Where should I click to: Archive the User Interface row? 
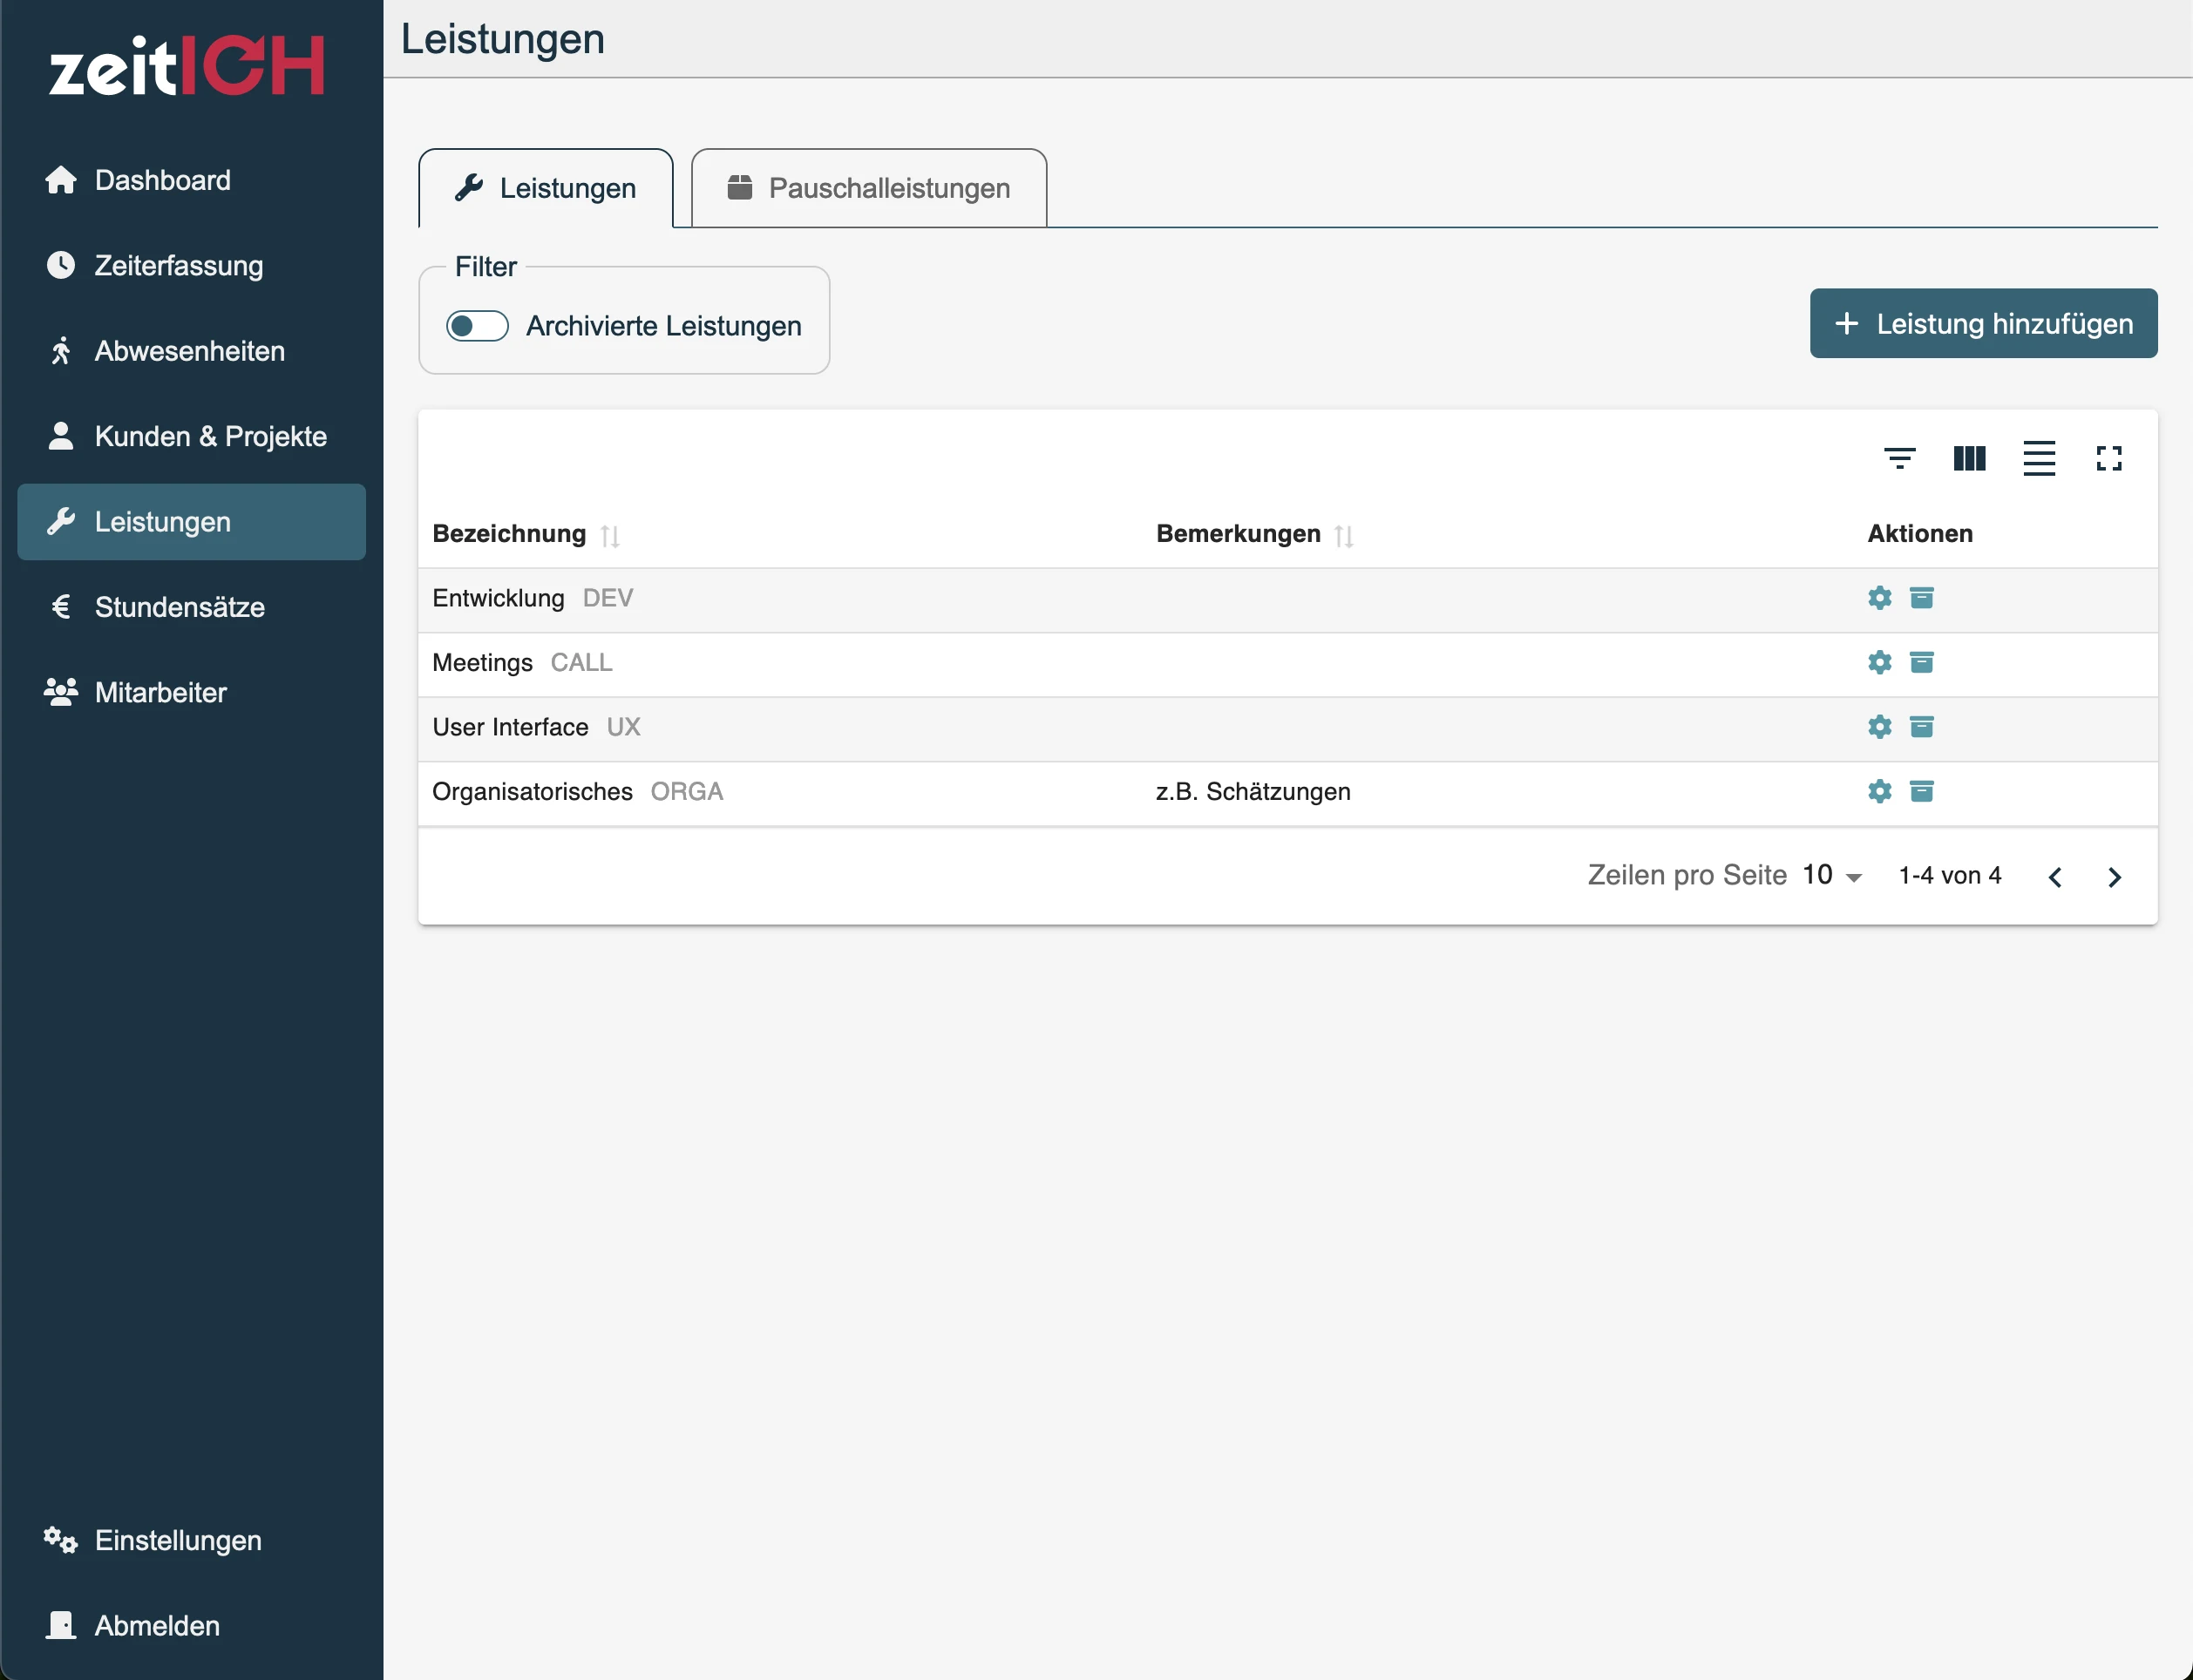(1922, 727)
